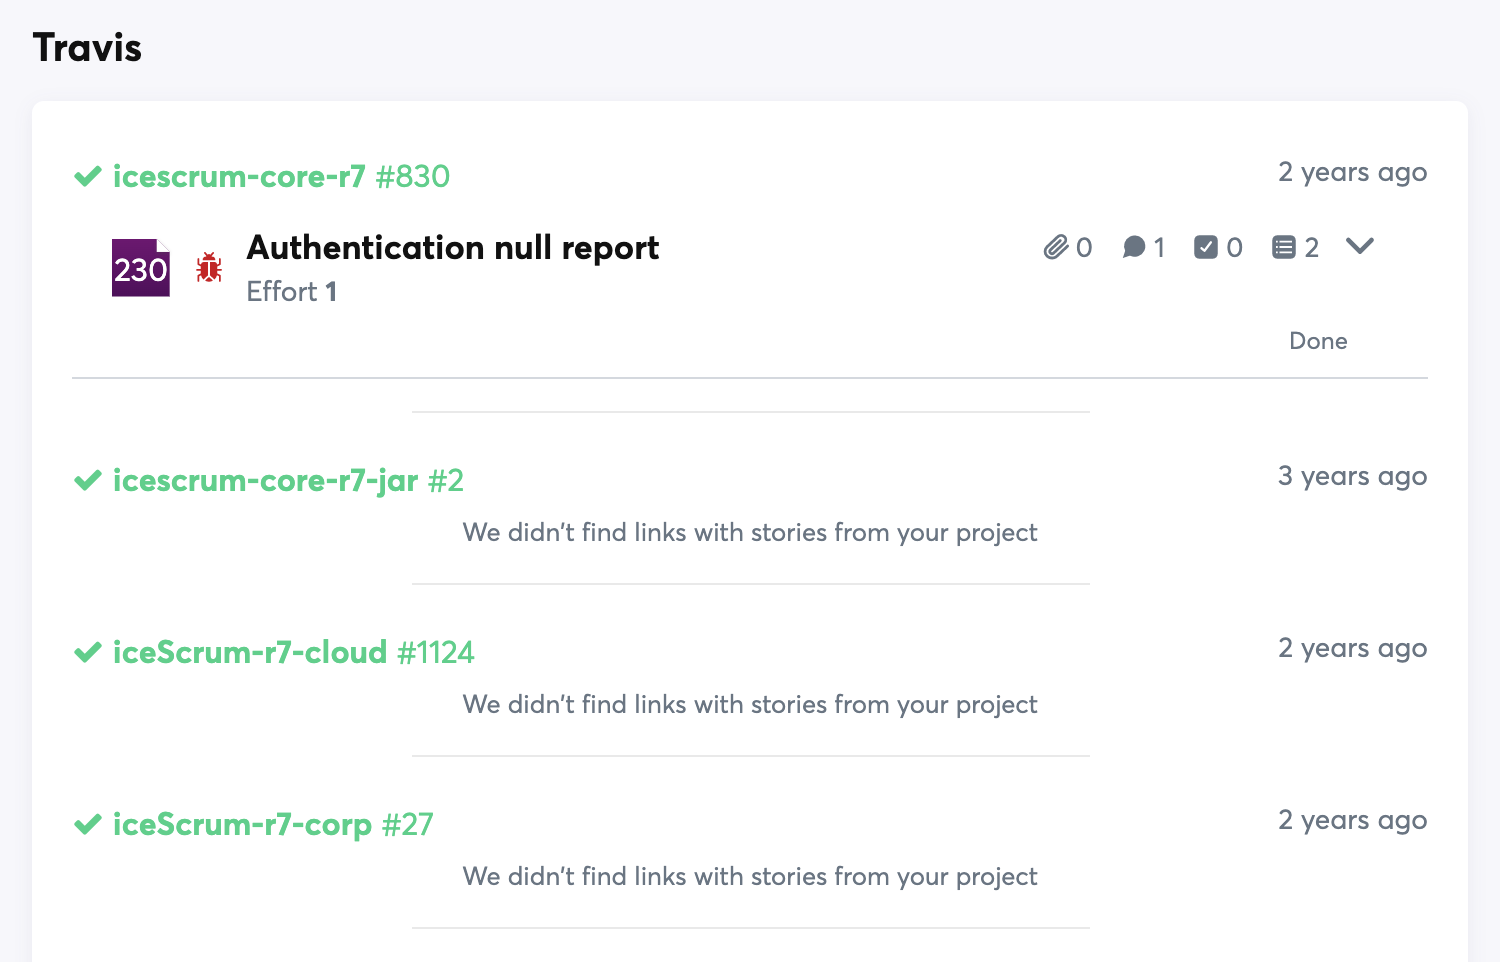Click the Effort 1 value
This screenshot has width=1500, height=962.
291,291
